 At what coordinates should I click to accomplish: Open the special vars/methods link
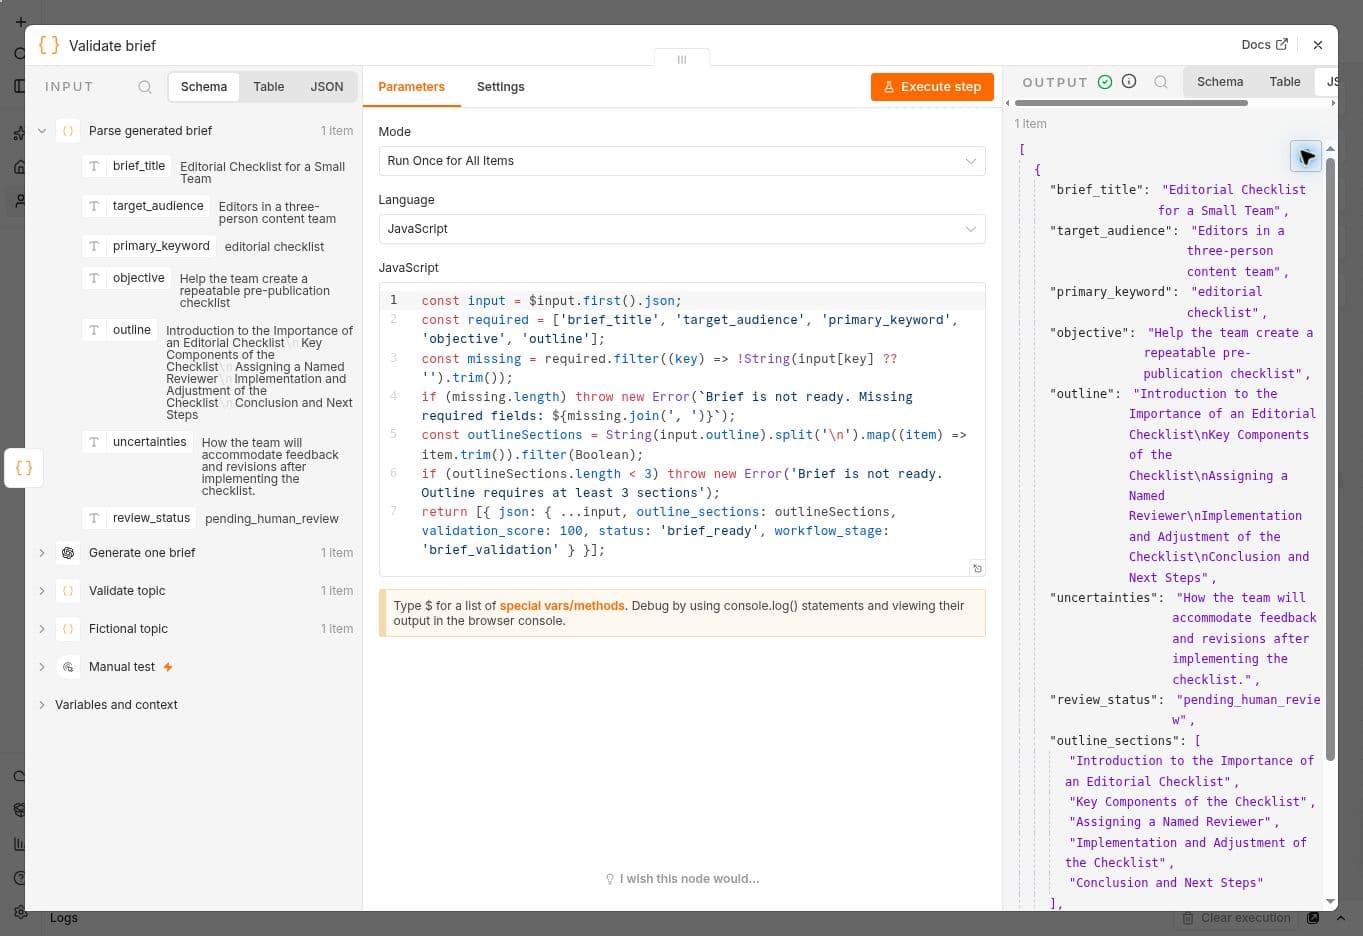(562, 606)
